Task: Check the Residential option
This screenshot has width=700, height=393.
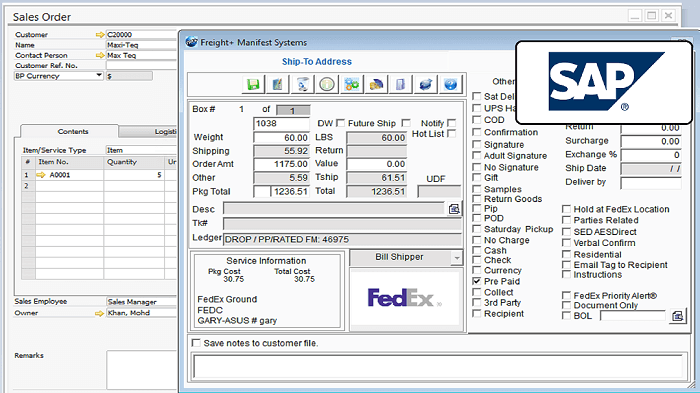Action: point(566,255)
